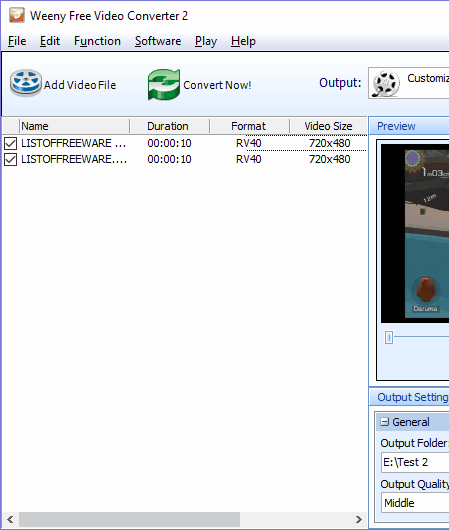
Task: Click the scroll right arrow of file list
Action: 359,519
